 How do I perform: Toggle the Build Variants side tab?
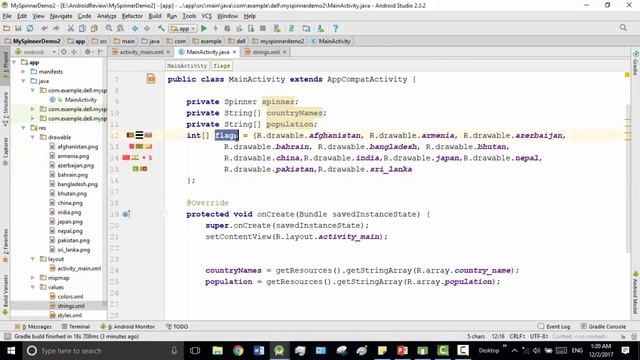(x=5, y=294)
